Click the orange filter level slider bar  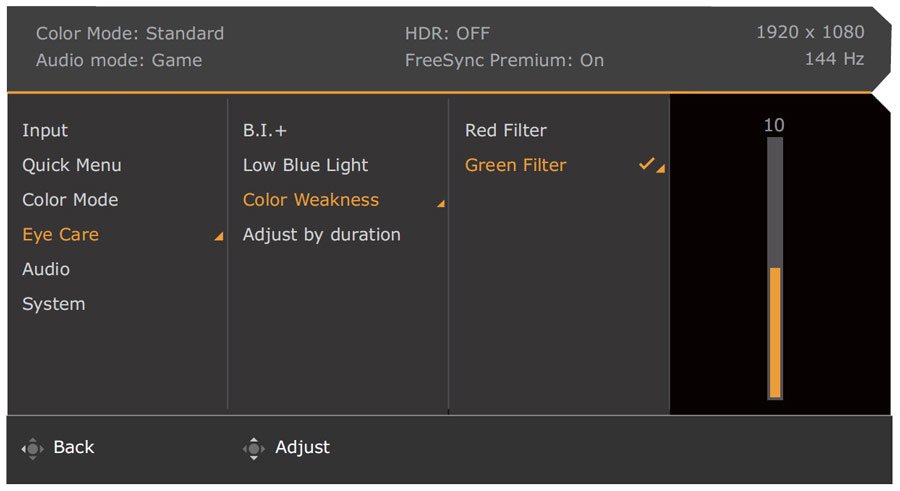point(775,333)
